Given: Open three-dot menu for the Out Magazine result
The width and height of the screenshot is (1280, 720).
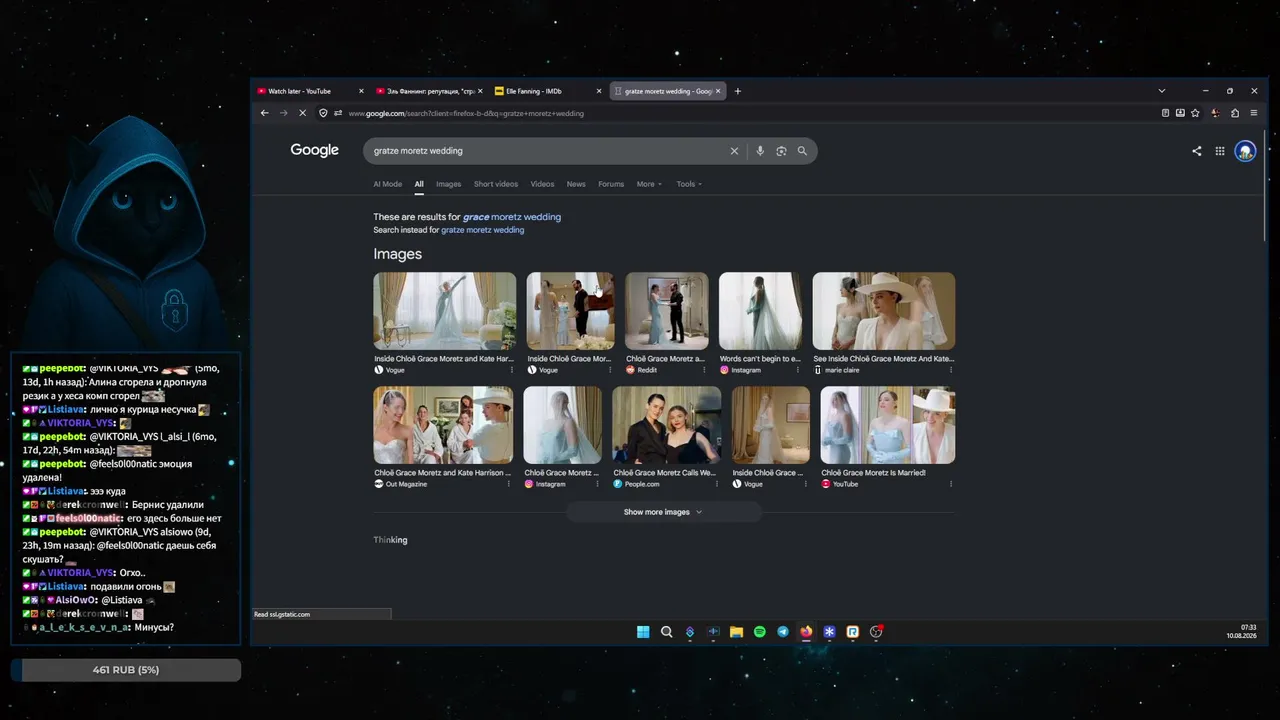Looking at the screenshot, I should tap(509, 484).
